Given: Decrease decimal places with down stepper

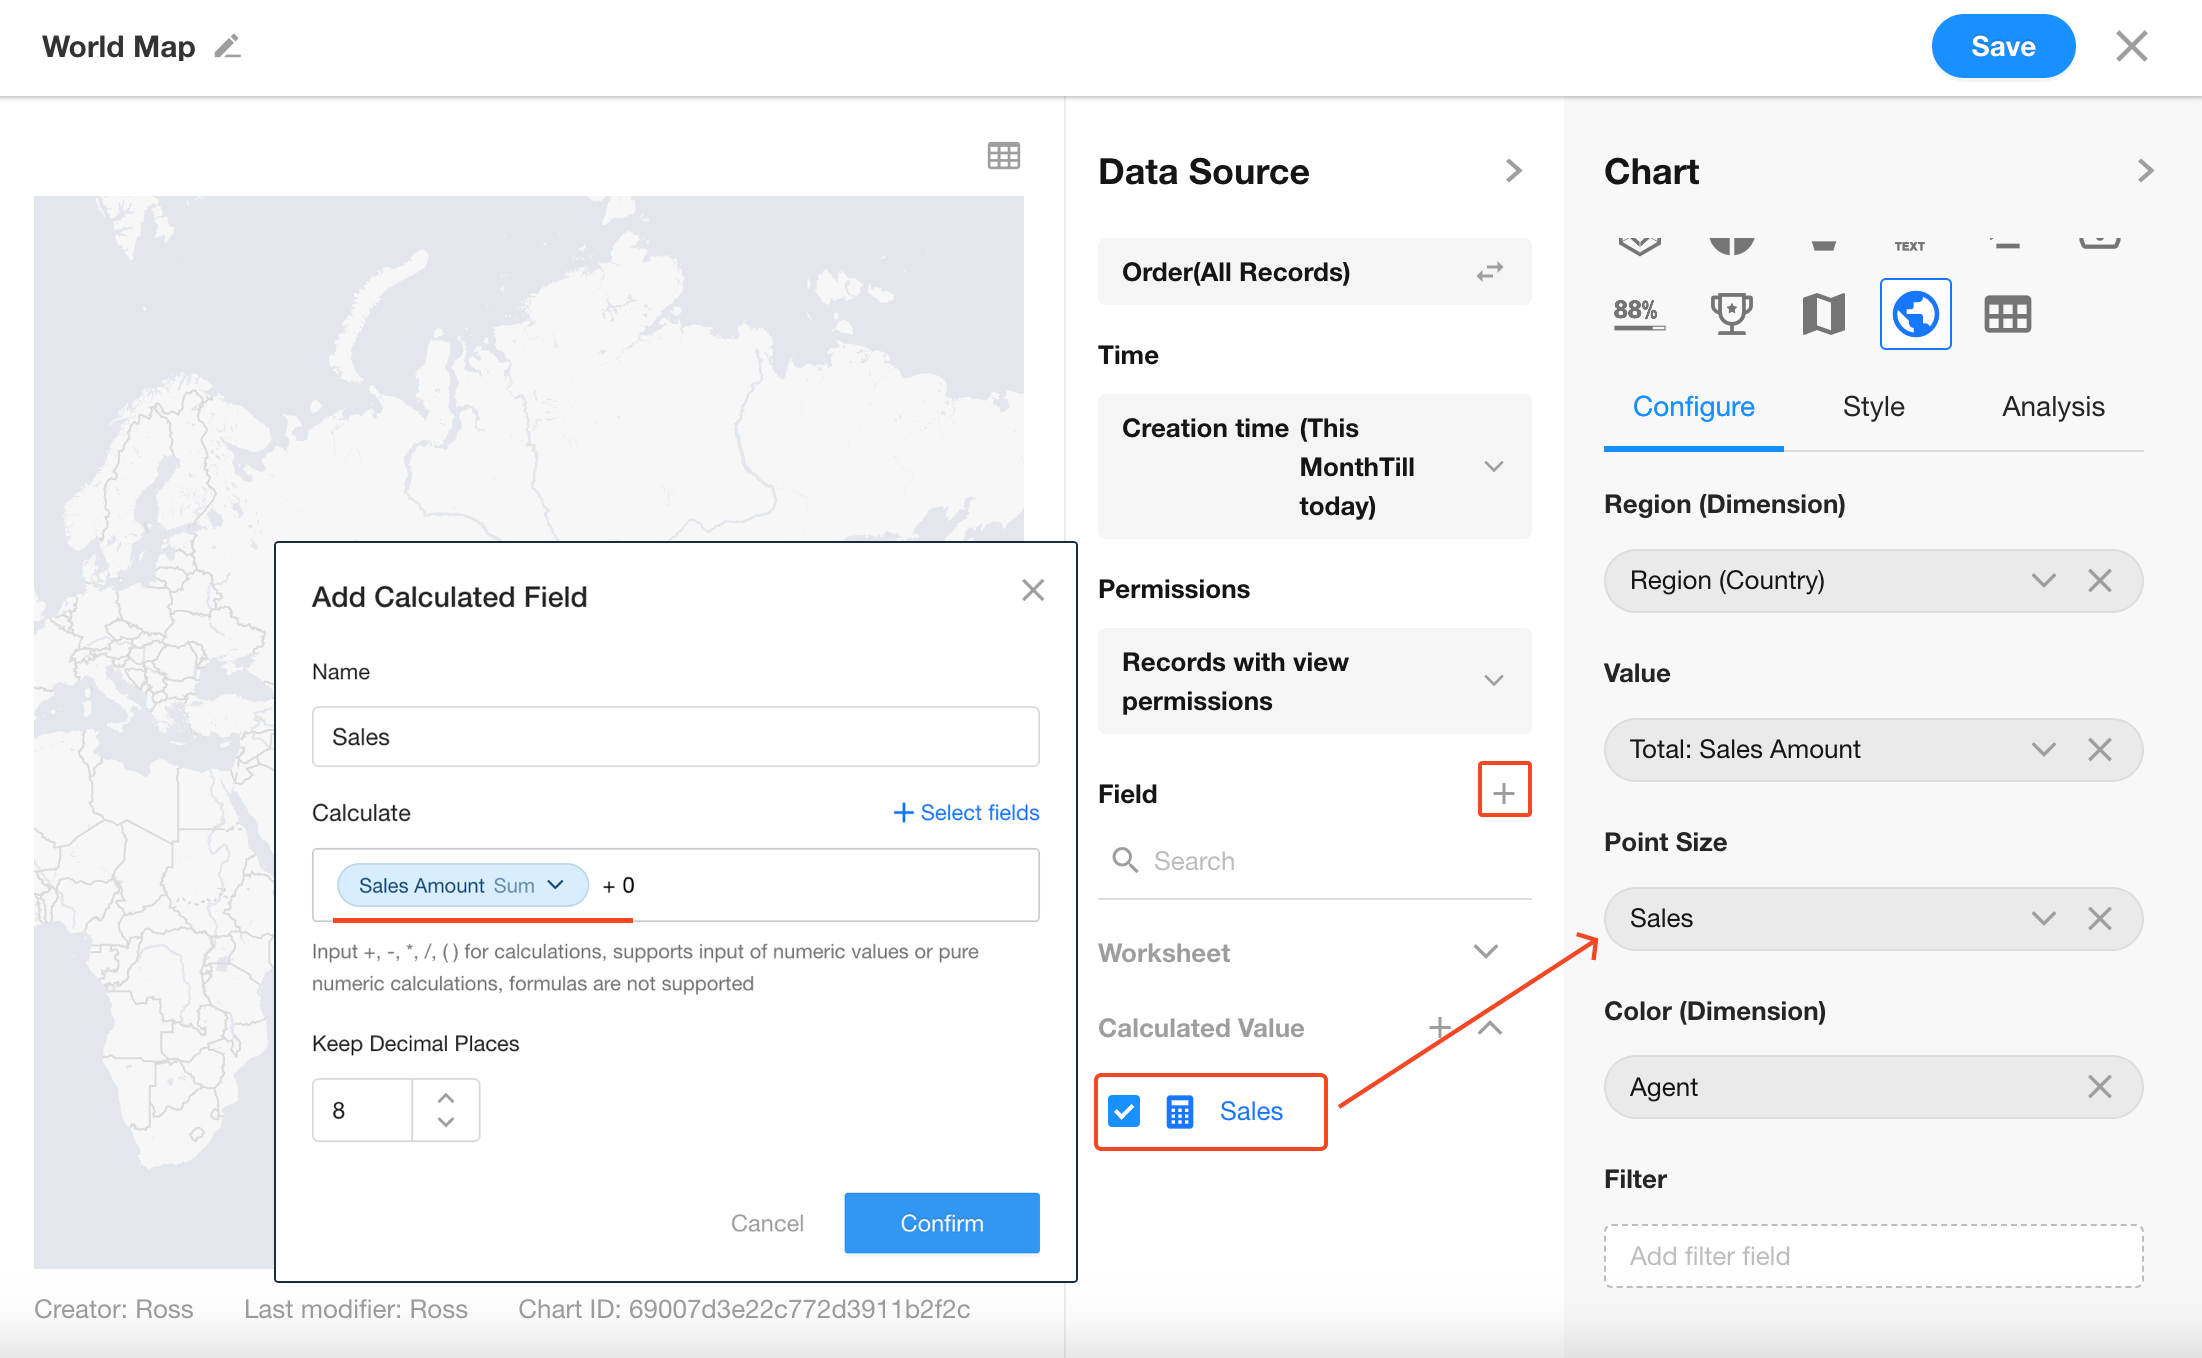Looking at the screenshot, I should coord(446,1123).
